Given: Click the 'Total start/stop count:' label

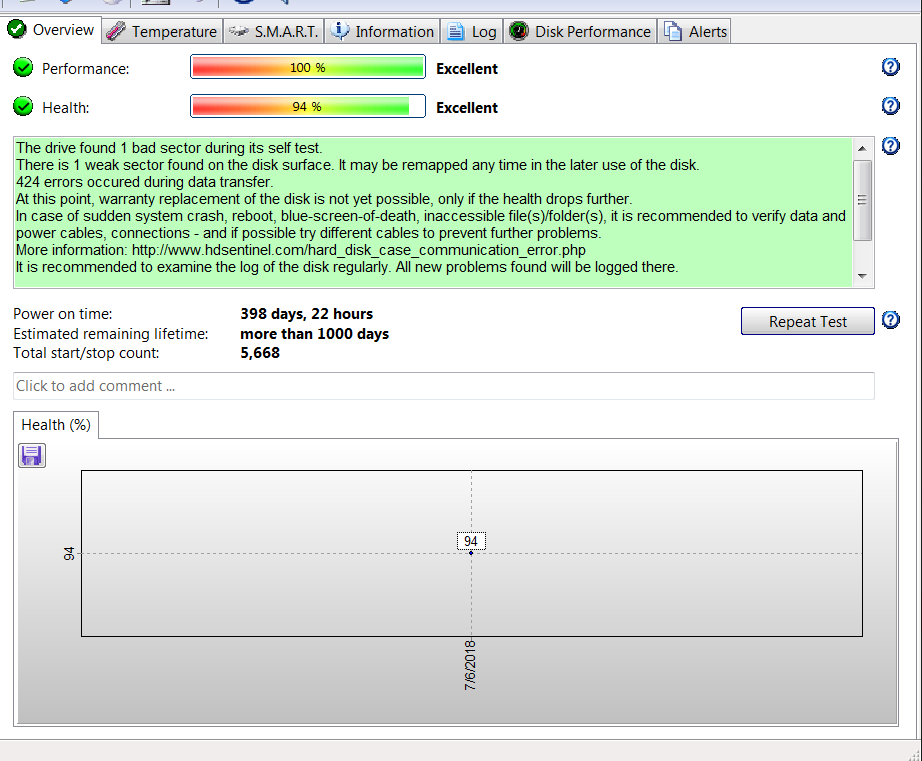Looking at the screenshot, I should [86, 353].
